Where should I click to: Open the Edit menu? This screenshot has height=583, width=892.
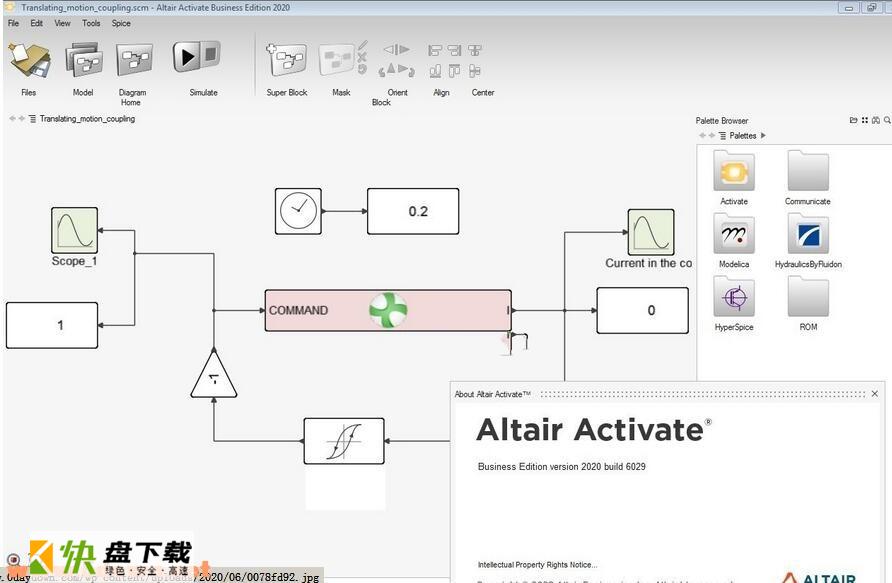point(36,23)
